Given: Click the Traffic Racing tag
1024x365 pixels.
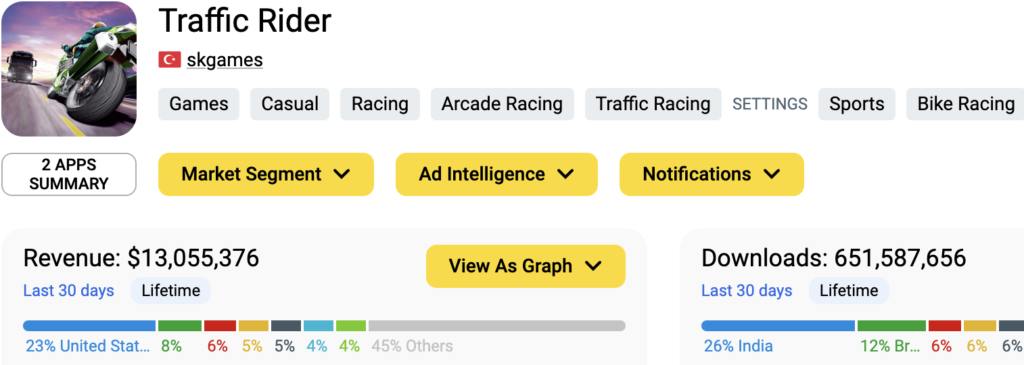Looking at the screenshot, I should (653, 104).
